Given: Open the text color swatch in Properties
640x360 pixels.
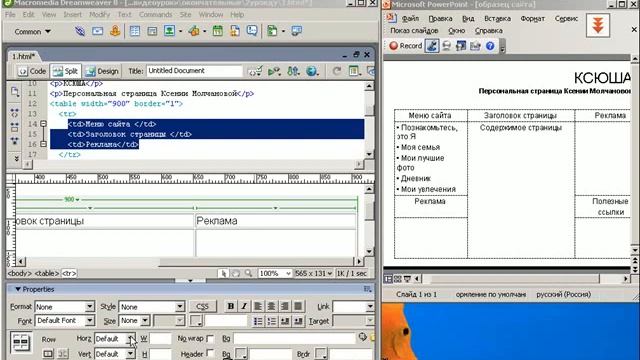Looking at the screenshot, I should pos(196,321).
